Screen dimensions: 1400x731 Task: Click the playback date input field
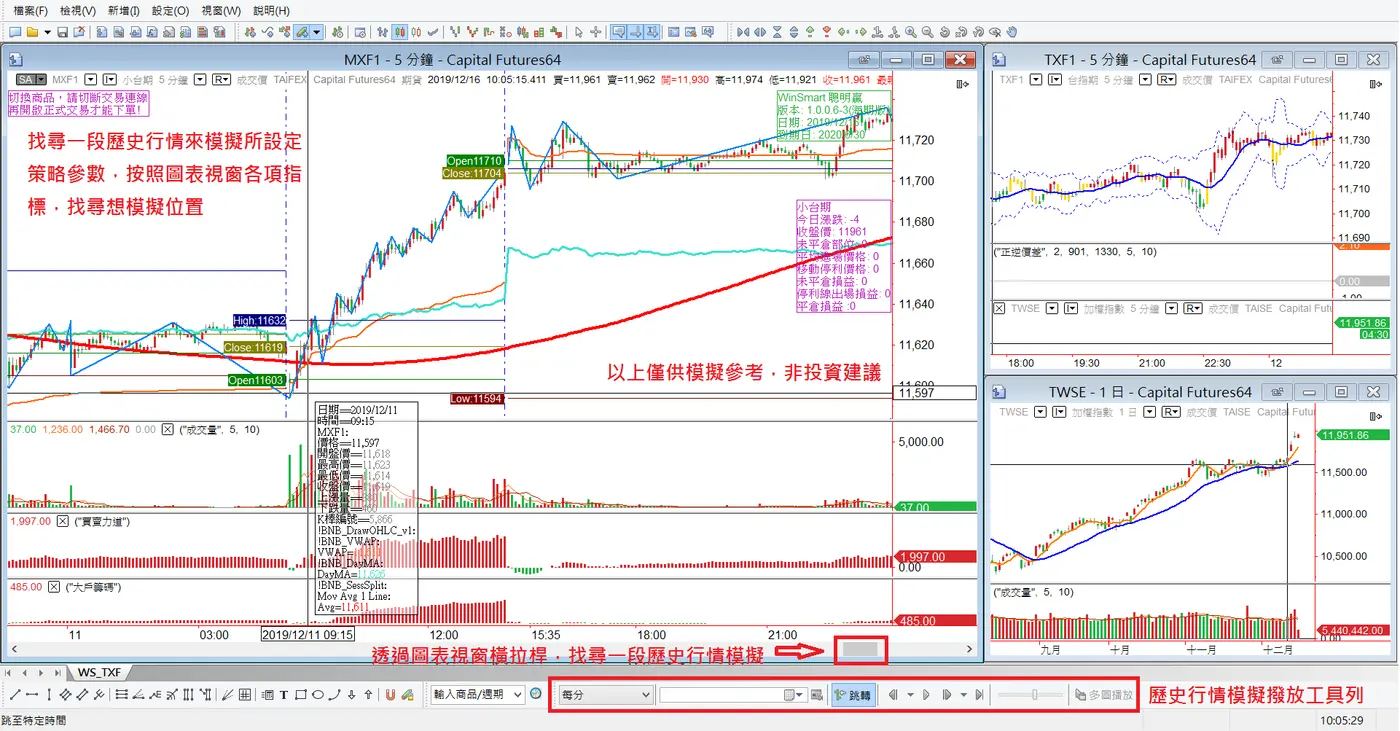733,695
